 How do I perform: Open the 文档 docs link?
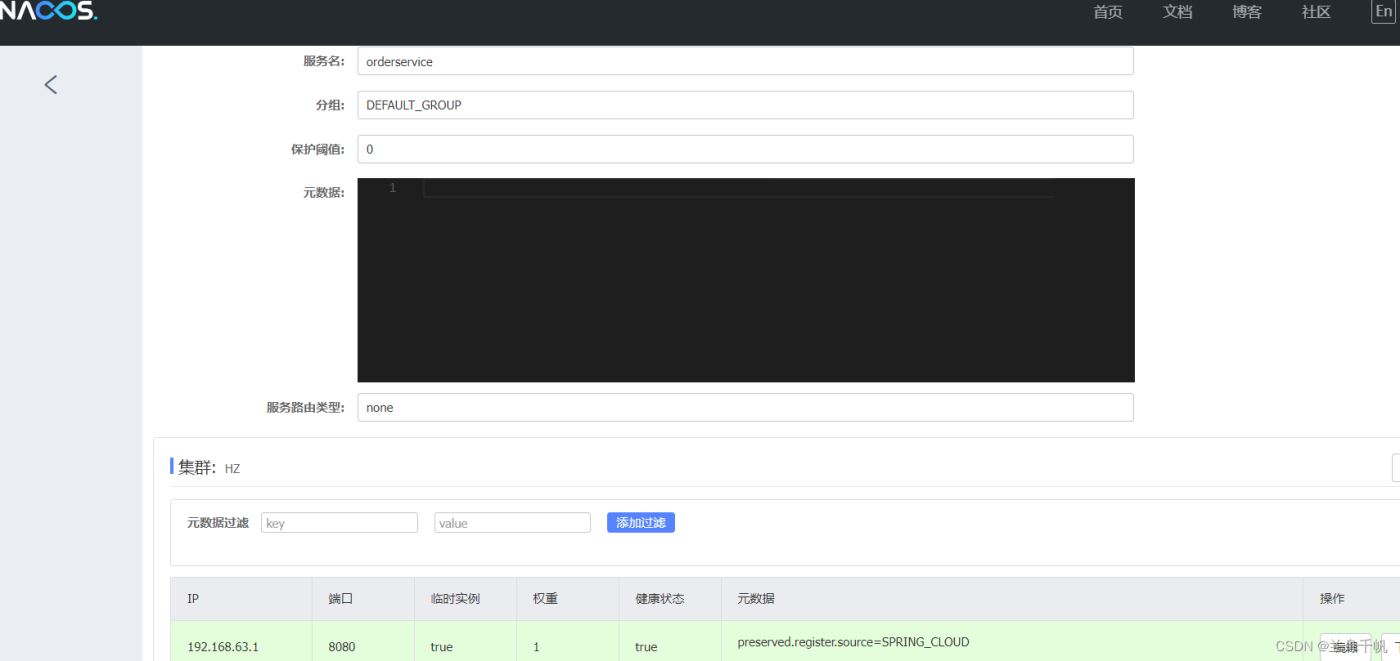pyautogui.click(x=1177, y=12)
